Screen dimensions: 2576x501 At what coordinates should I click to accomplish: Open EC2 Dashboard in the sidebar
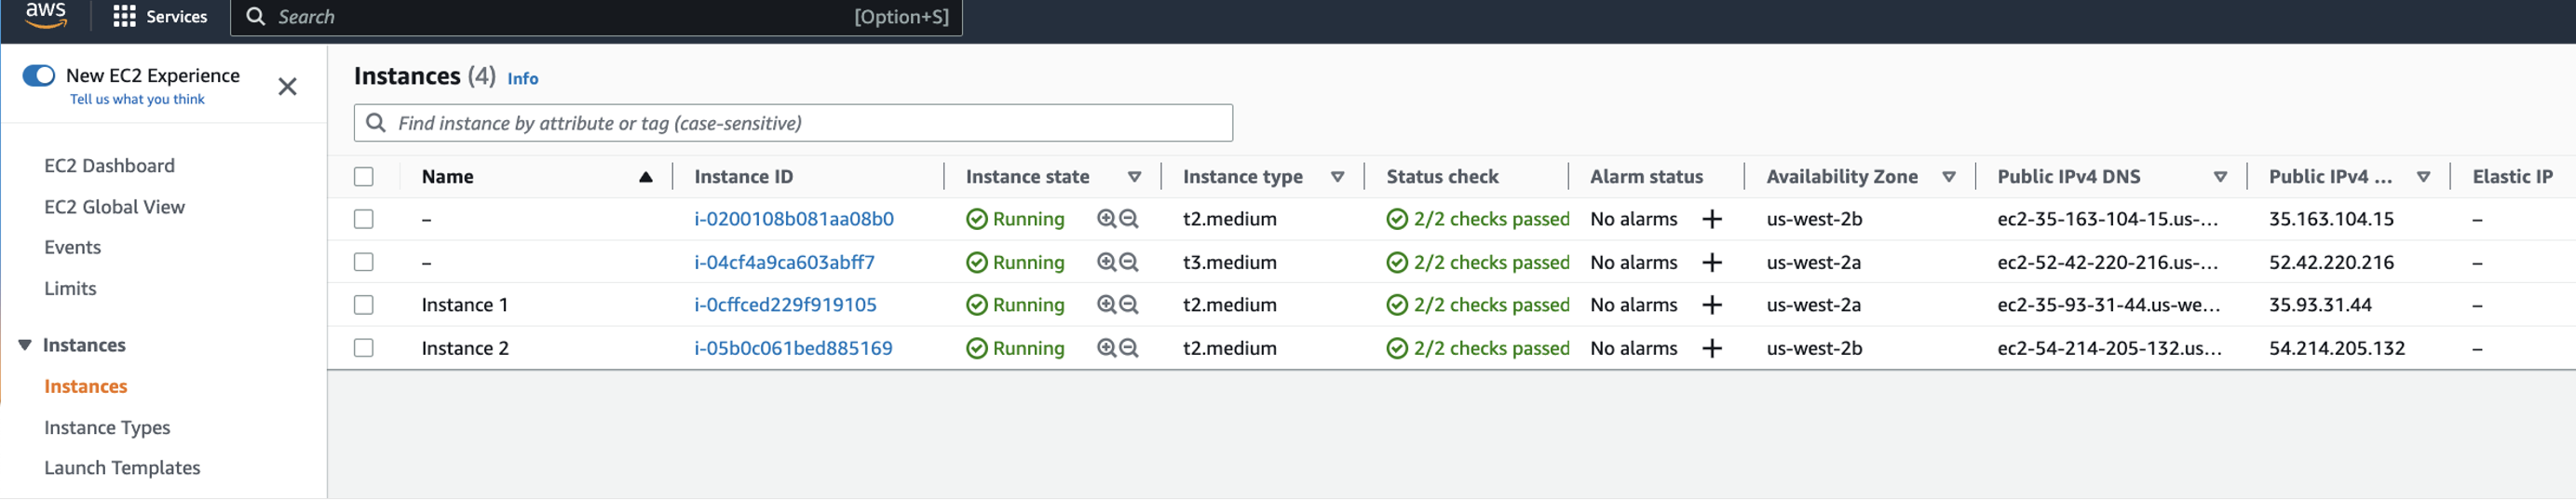pyautogui.click(x=109, y=166)
